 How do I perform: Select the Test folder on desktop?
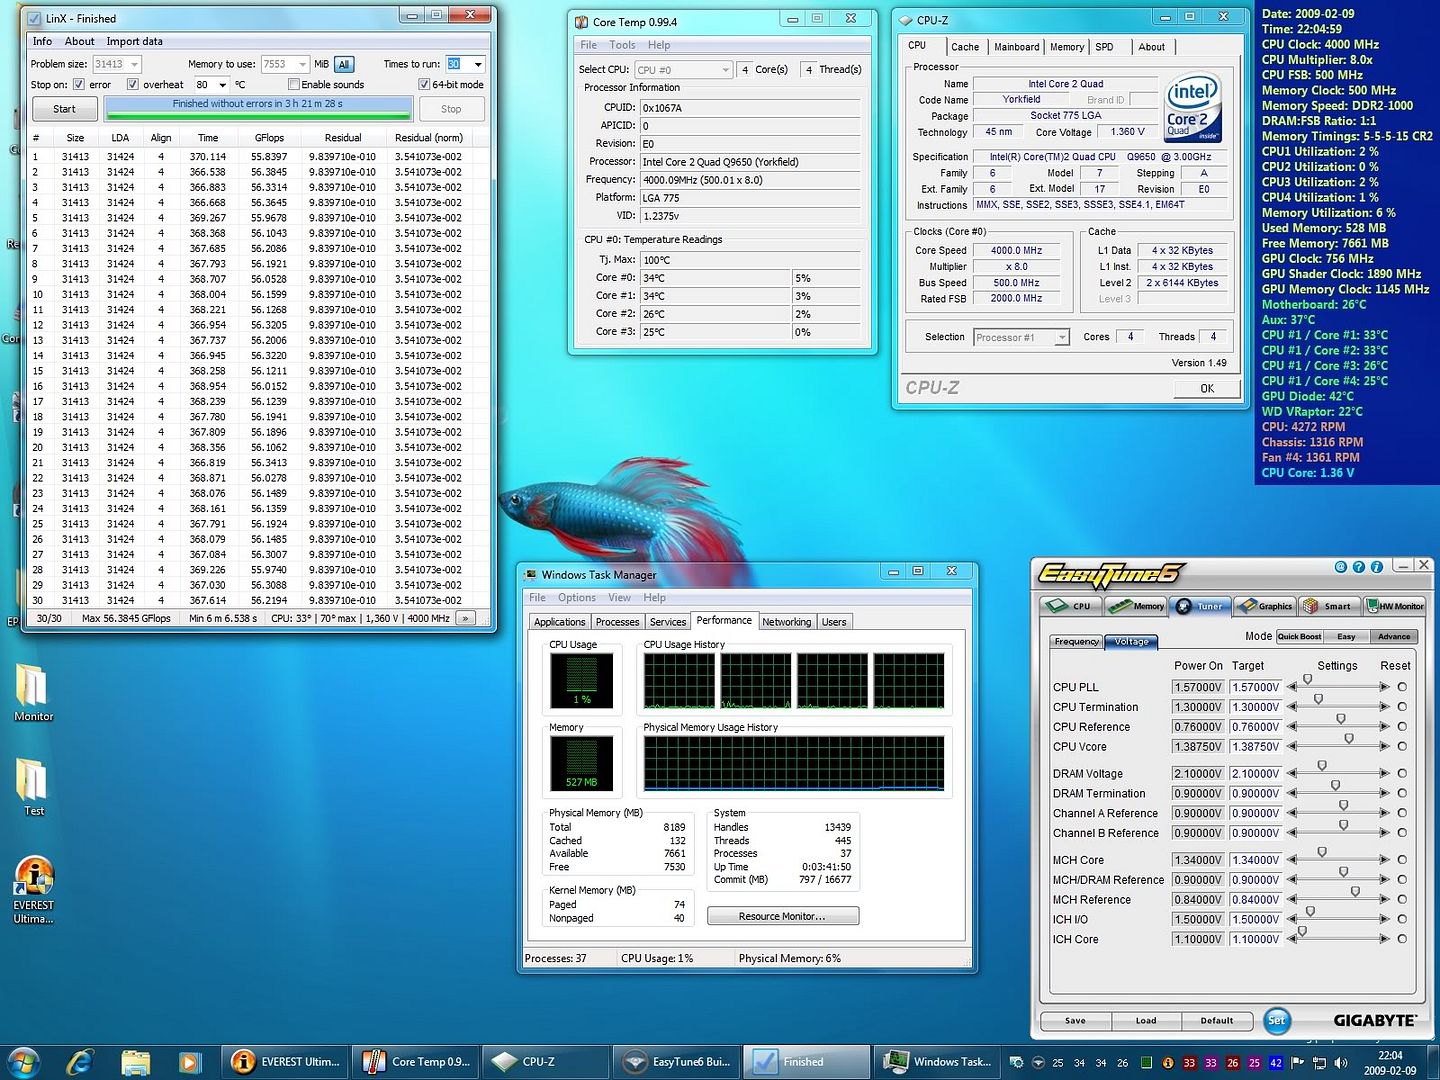point(33,786)
